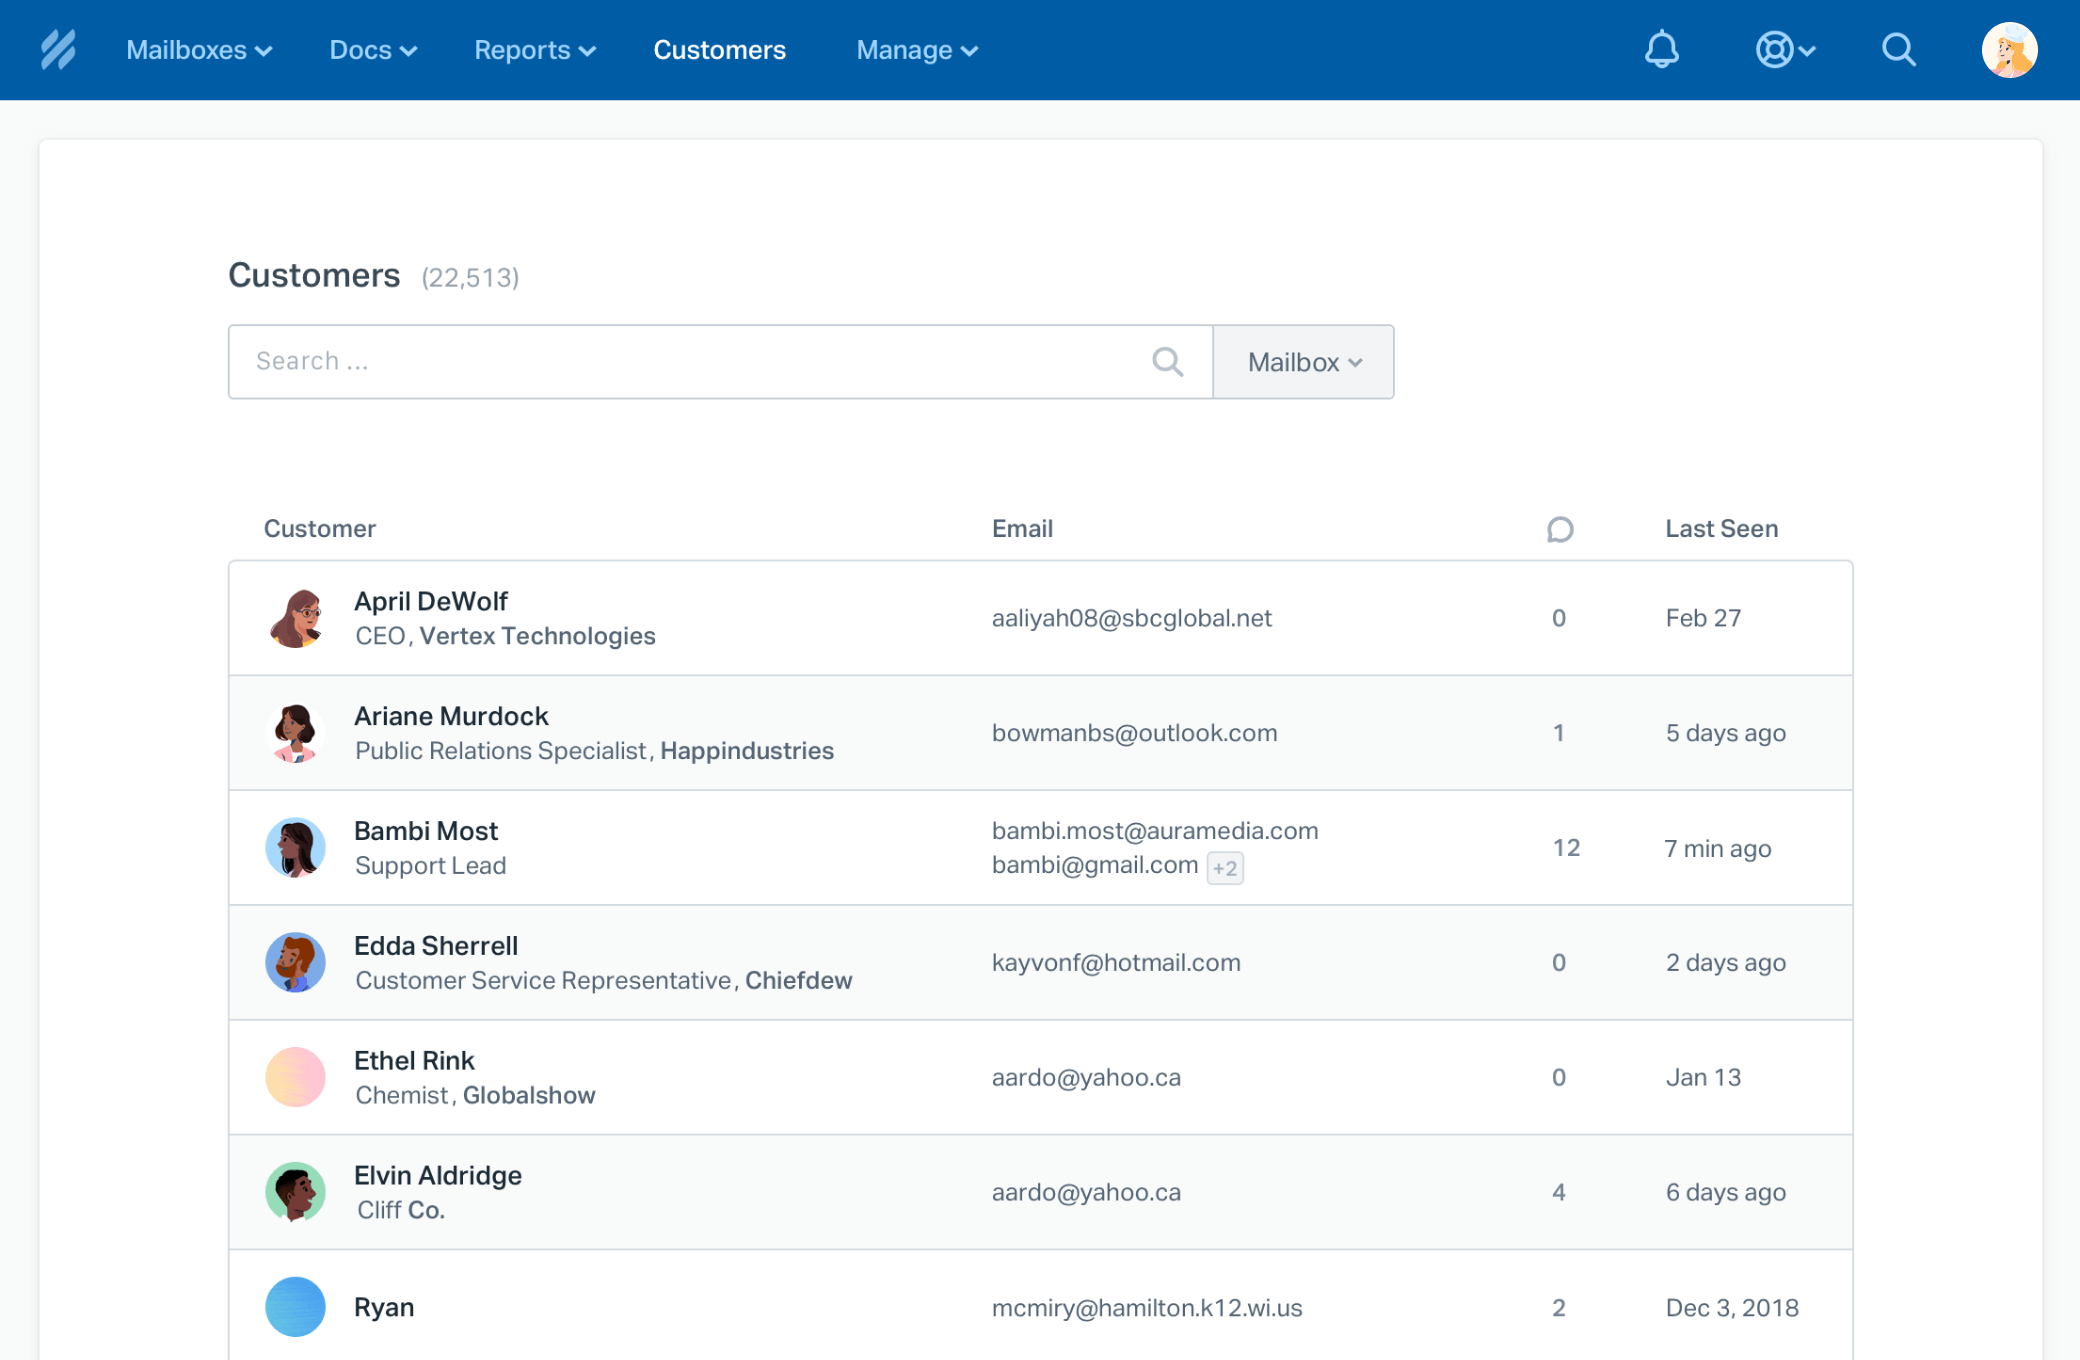Click the conversations bubble column icon
This screenshot has width=2080, height=1360.
(x=1559, y=529)
